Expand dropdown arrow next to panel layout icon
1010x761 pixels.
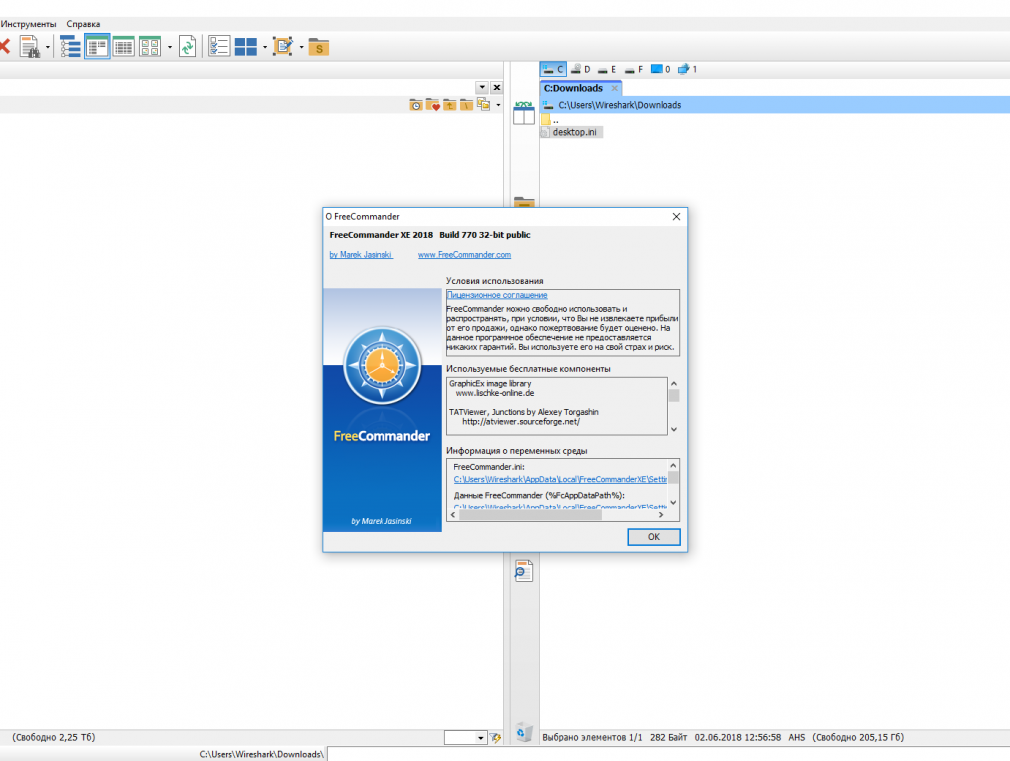(x=265, y=47)
